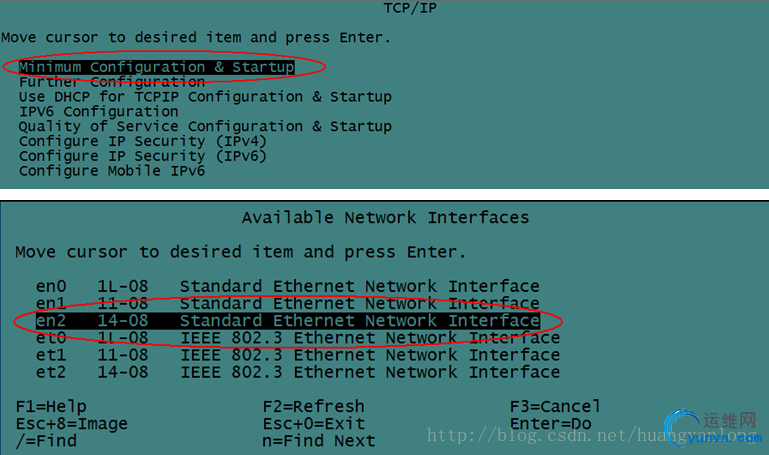Select Configure Mobile IPv6 entry

(111, 171)
